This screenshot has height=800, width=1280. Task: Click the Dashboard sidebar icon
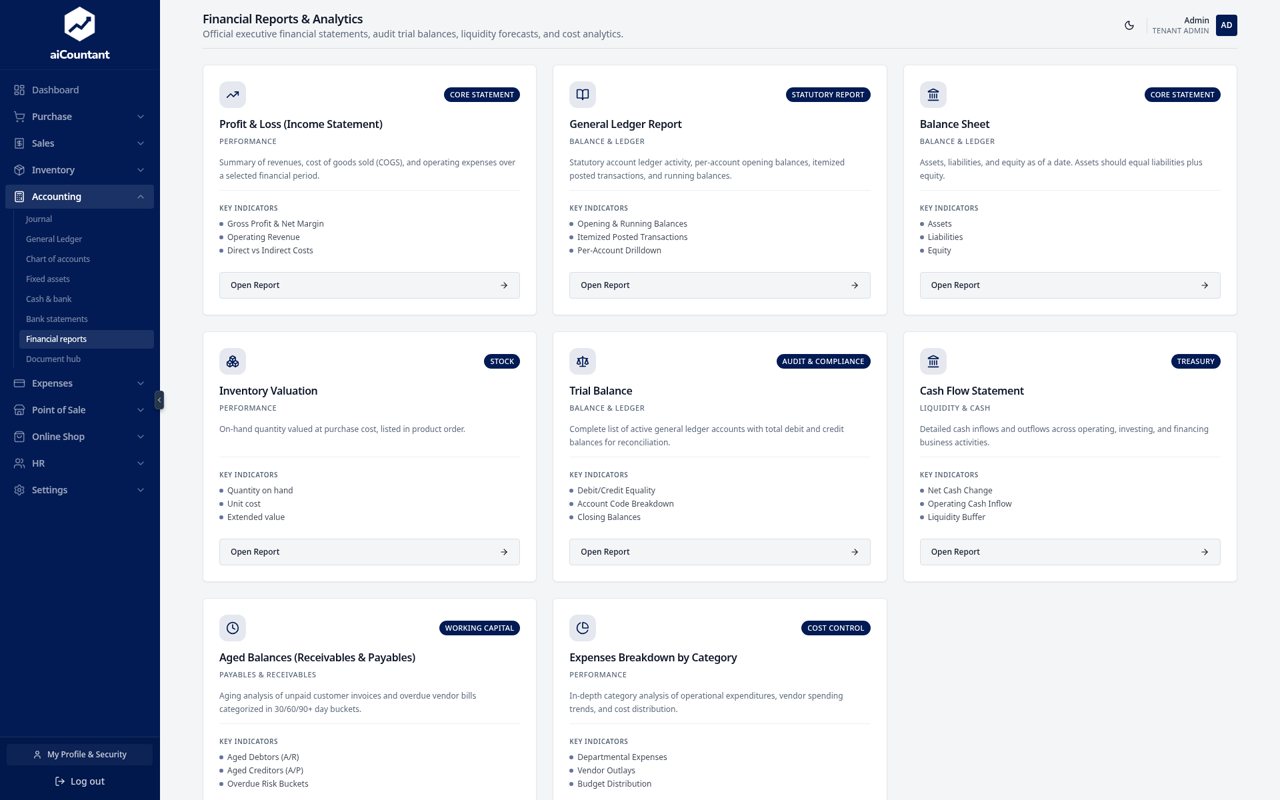click(x=19, y=90)
